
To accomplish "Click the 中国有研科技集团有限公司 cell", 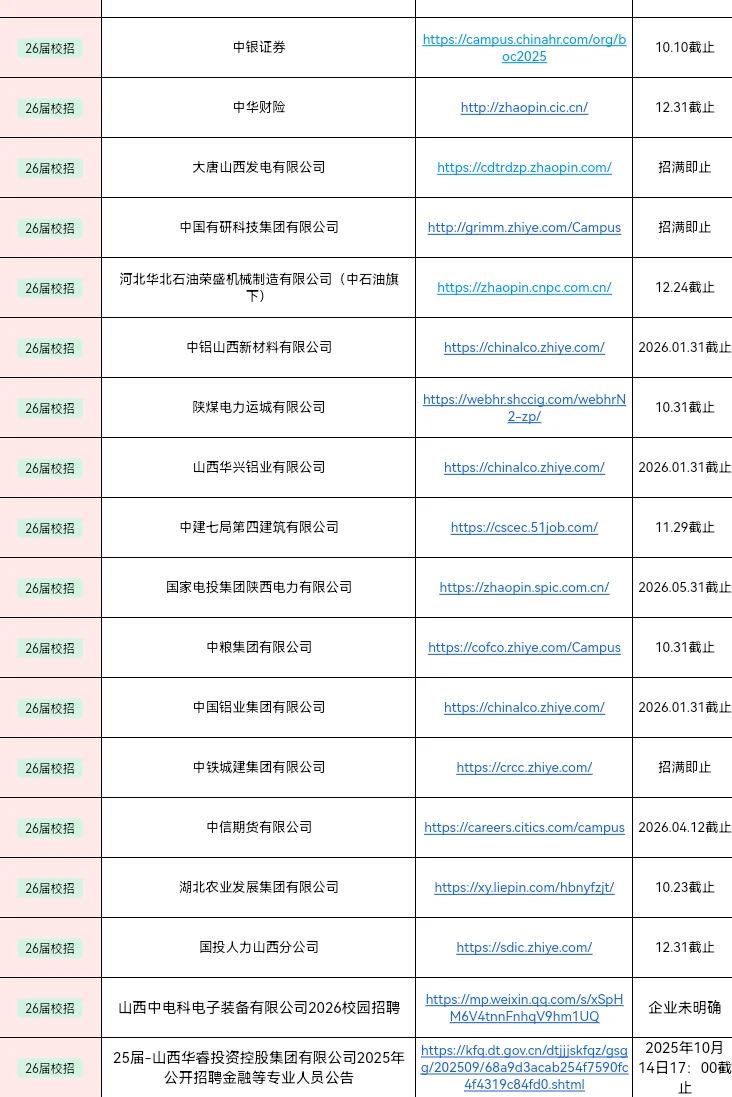I will click(x=259, y=227).
